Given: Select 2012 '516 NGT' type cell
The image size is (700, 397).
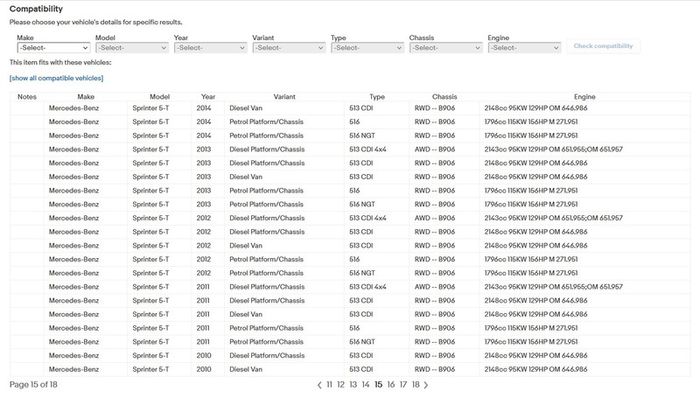Looking at the screenshot, I should pos(362,273).
